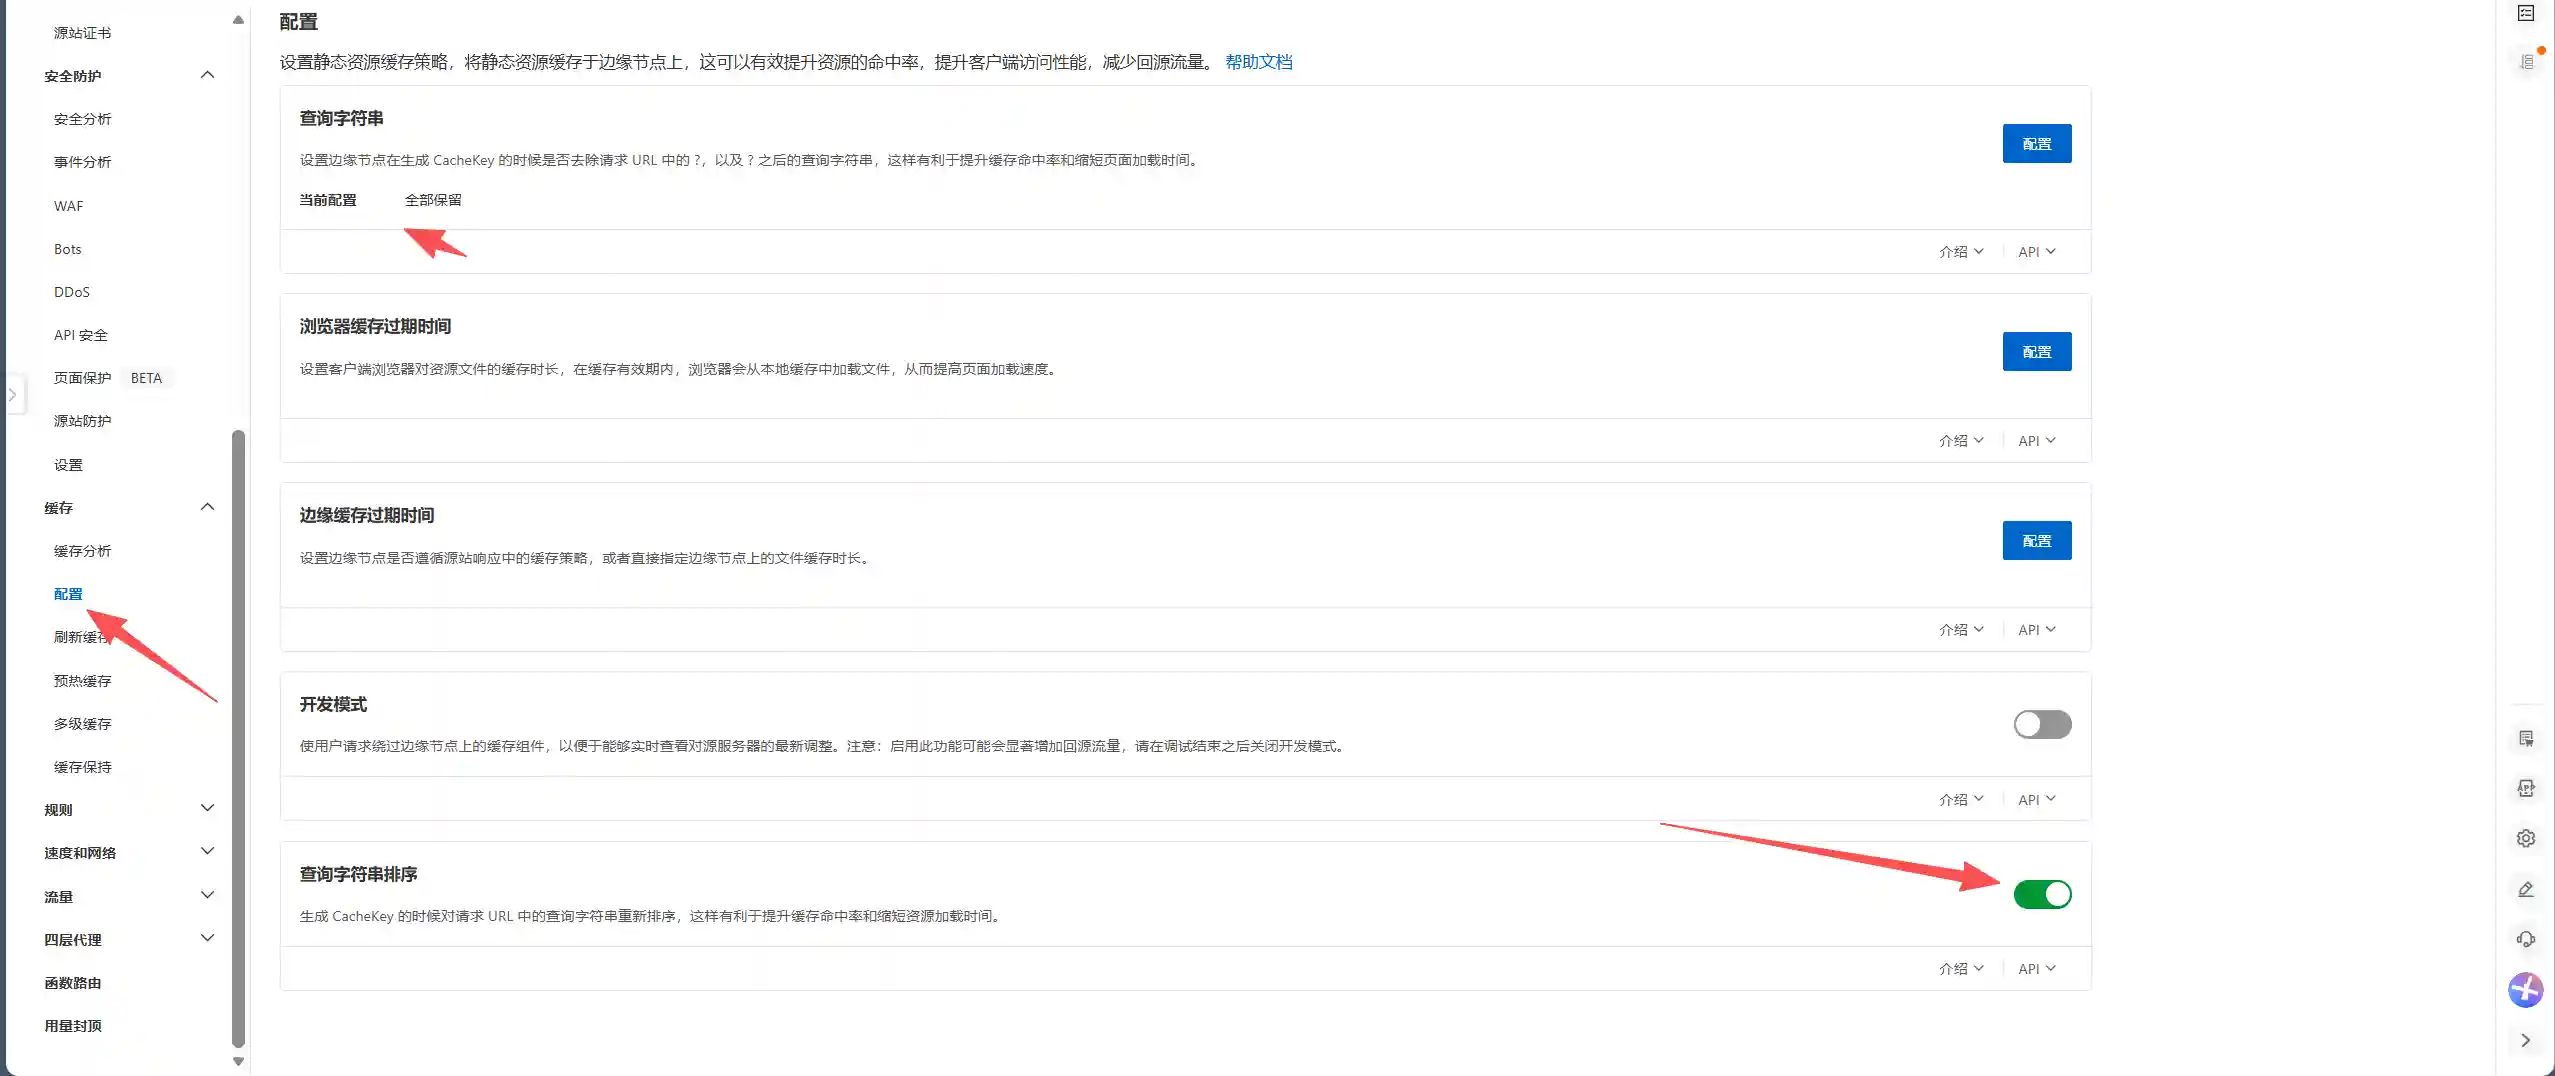Expand API under 查询字符串排序 card
2555x1076 pixels.
[x=2036, y=969]
